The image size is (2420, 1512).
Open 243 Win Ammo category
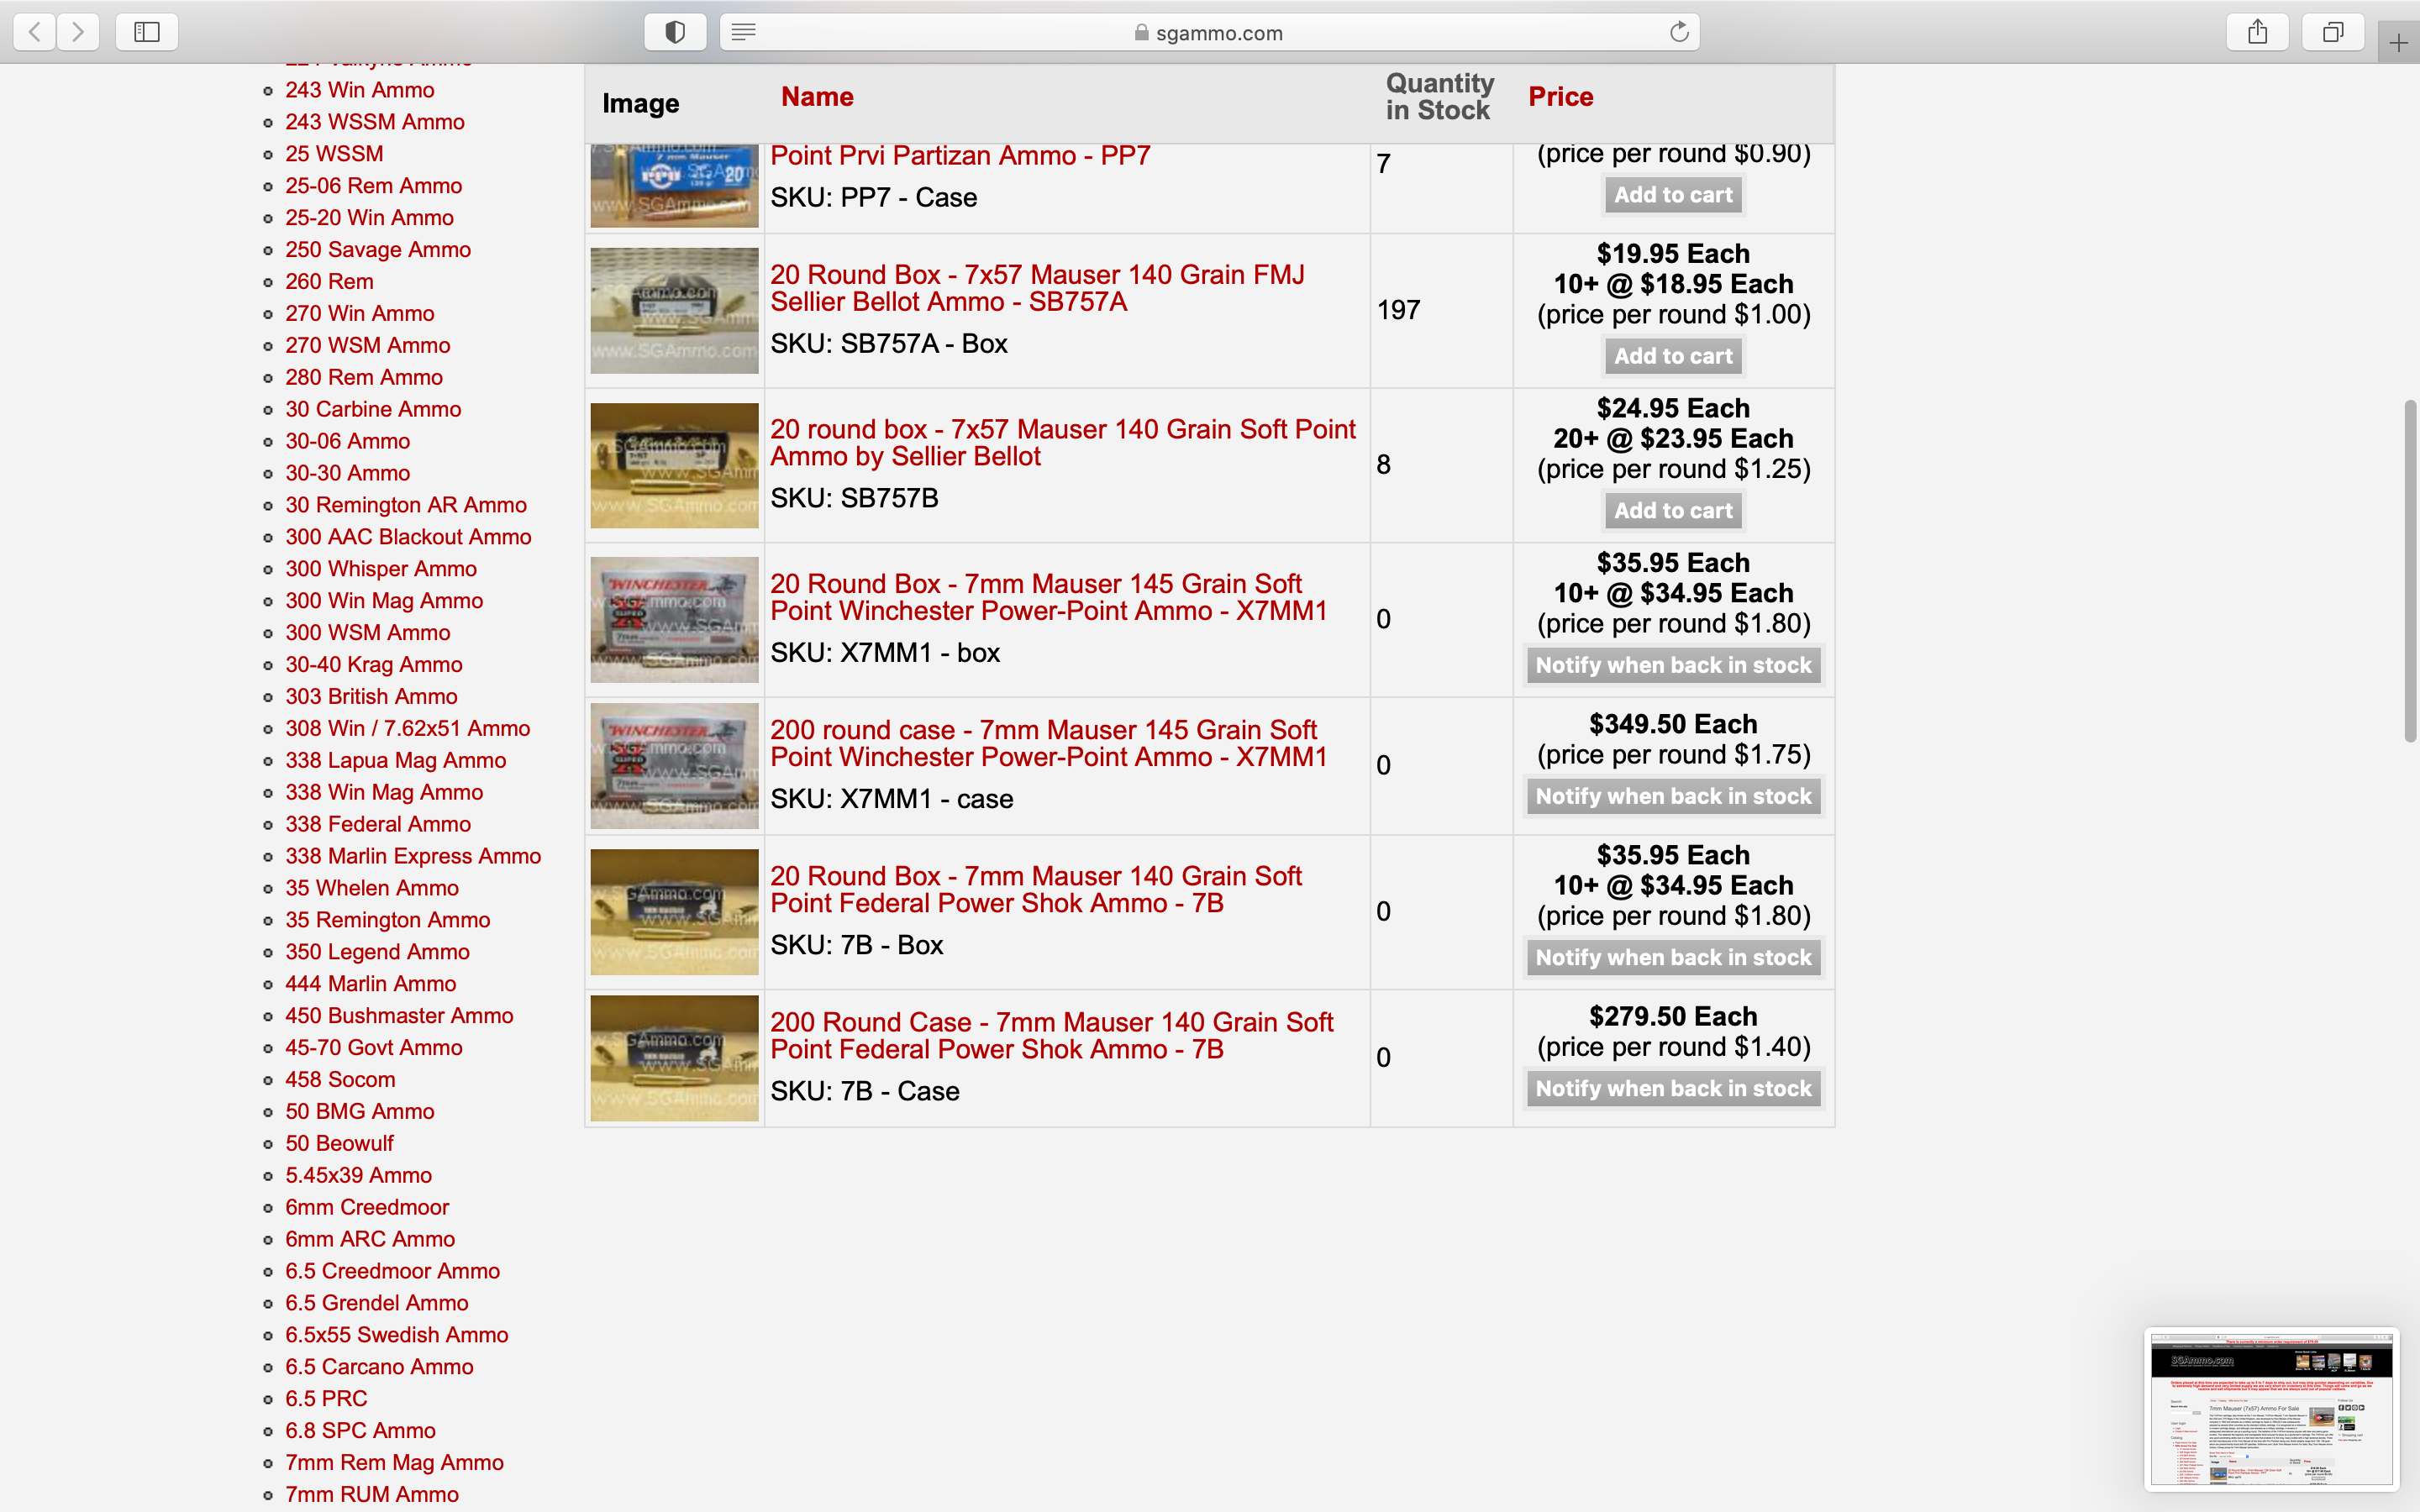pyautogui.click(x=360, y=90)
